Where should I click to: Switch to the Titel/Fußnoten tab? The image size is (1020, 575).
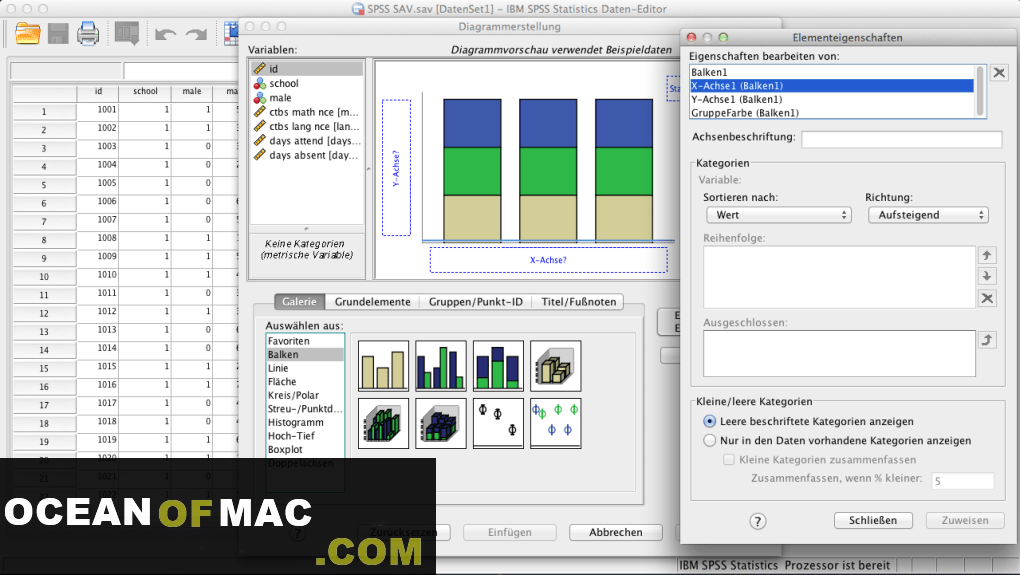click(x=578, y=302)
